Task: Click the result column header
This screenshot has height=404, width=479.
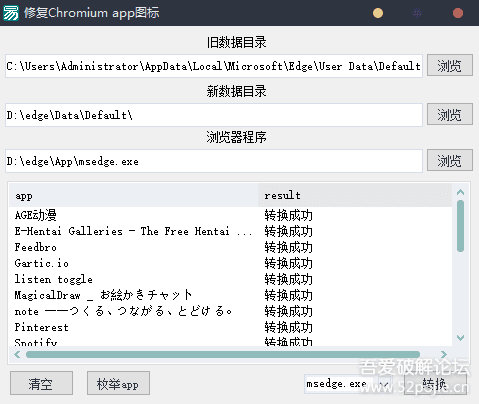Action: (355, 195)
